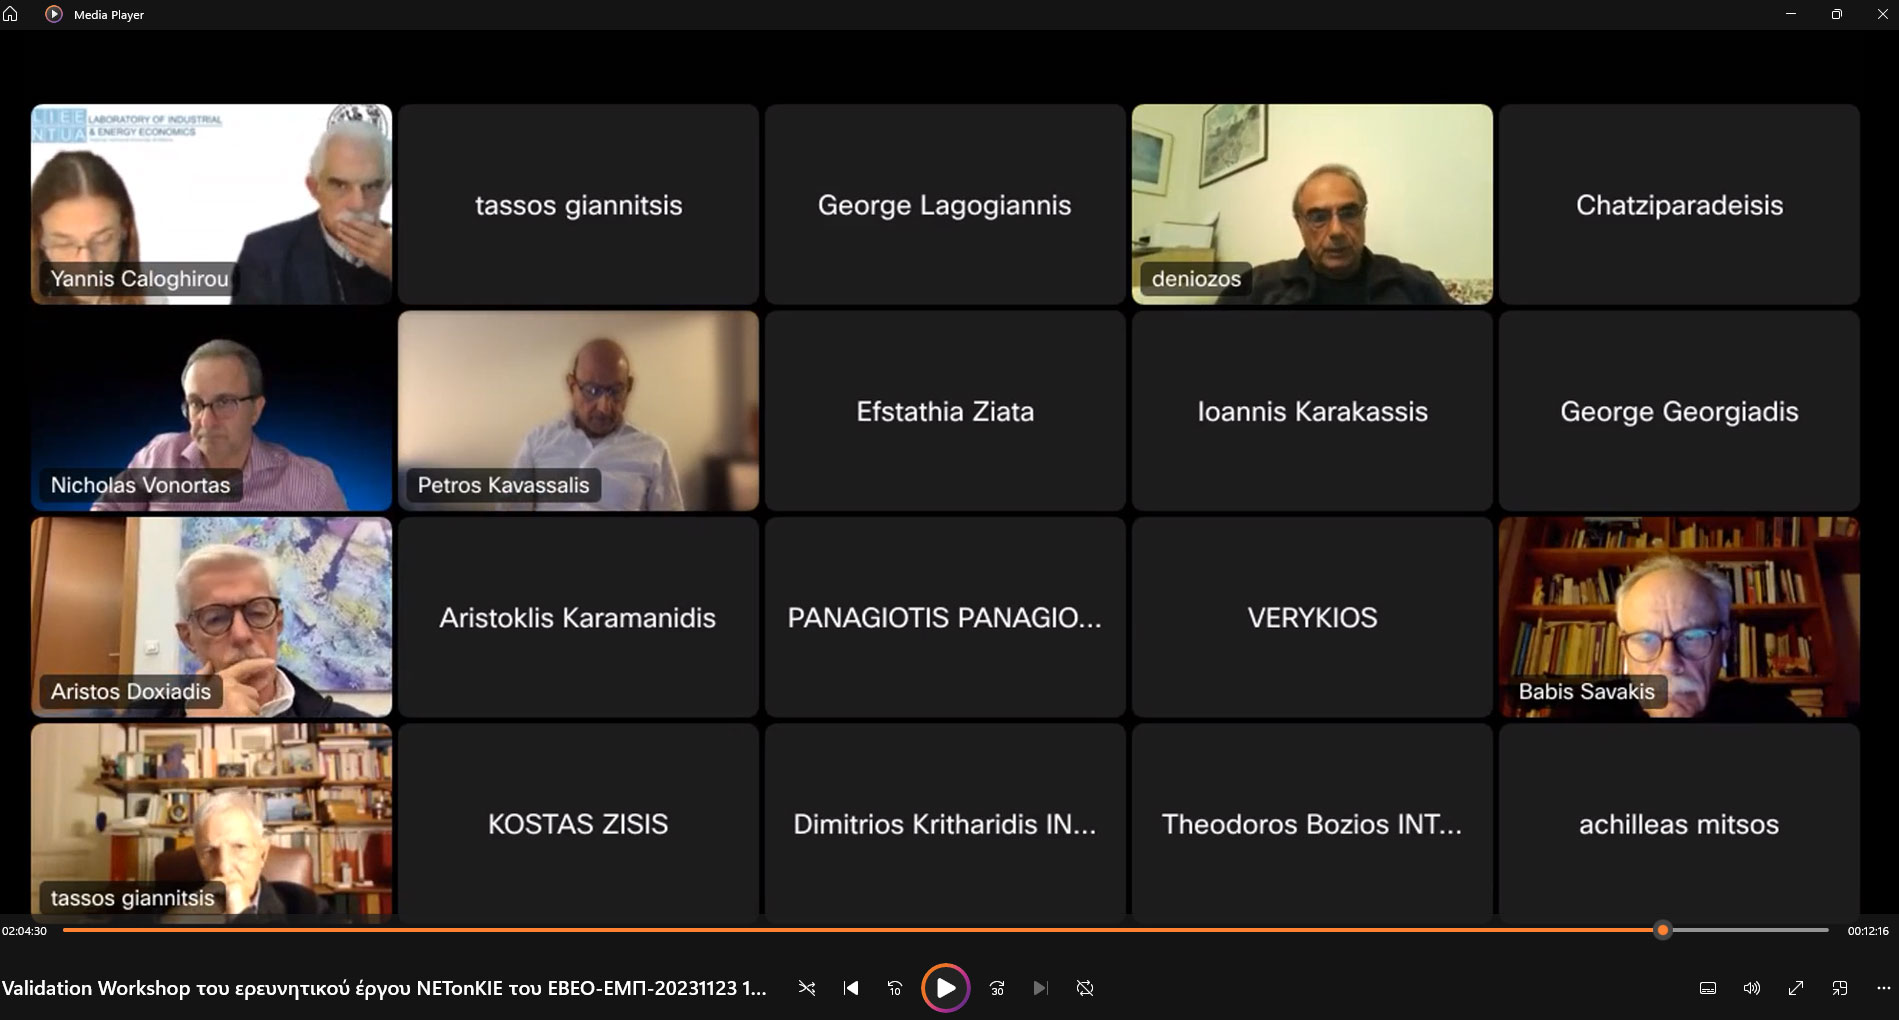Select the Babis Savakis video tile

[1679, 617]
